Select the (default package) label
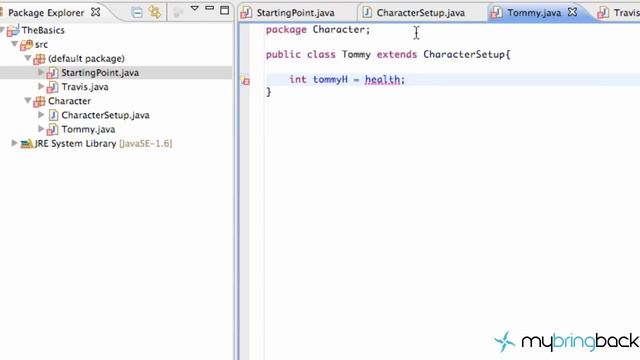 [x=86, y=58]
